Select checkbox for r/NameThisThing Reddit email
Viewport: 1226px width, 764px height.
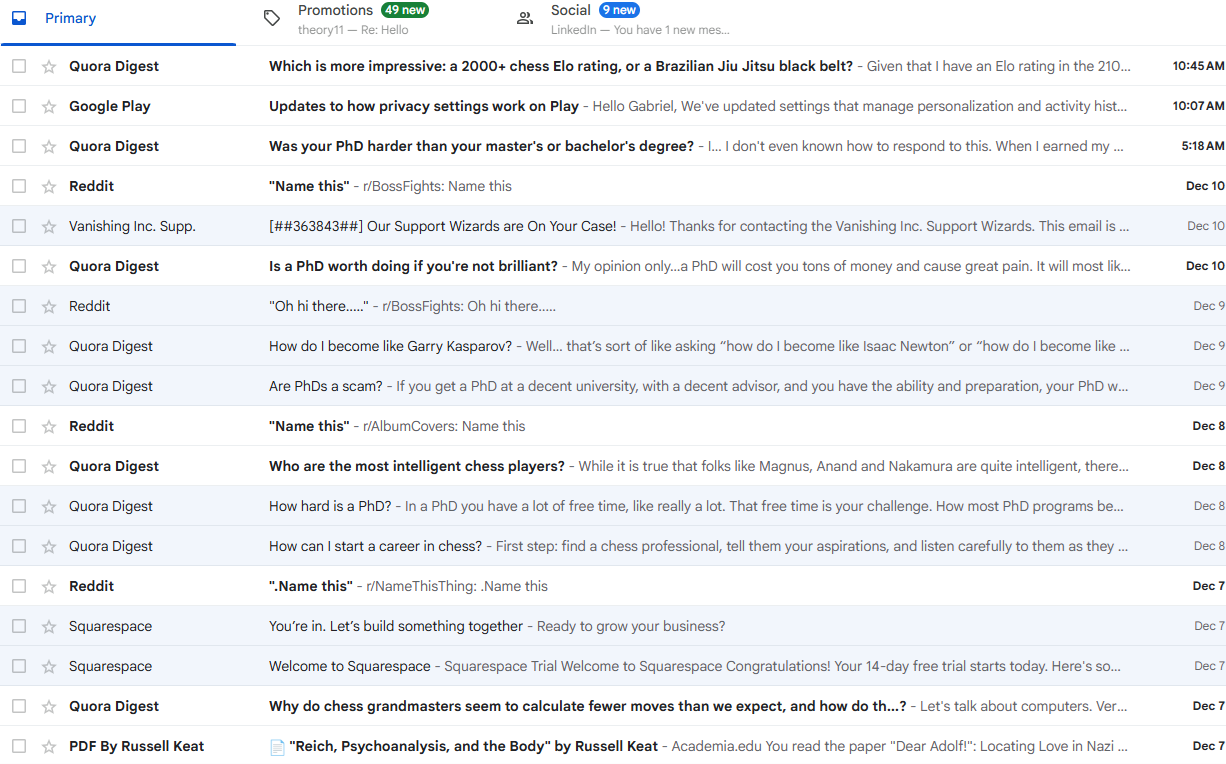[x=19, y=586]
